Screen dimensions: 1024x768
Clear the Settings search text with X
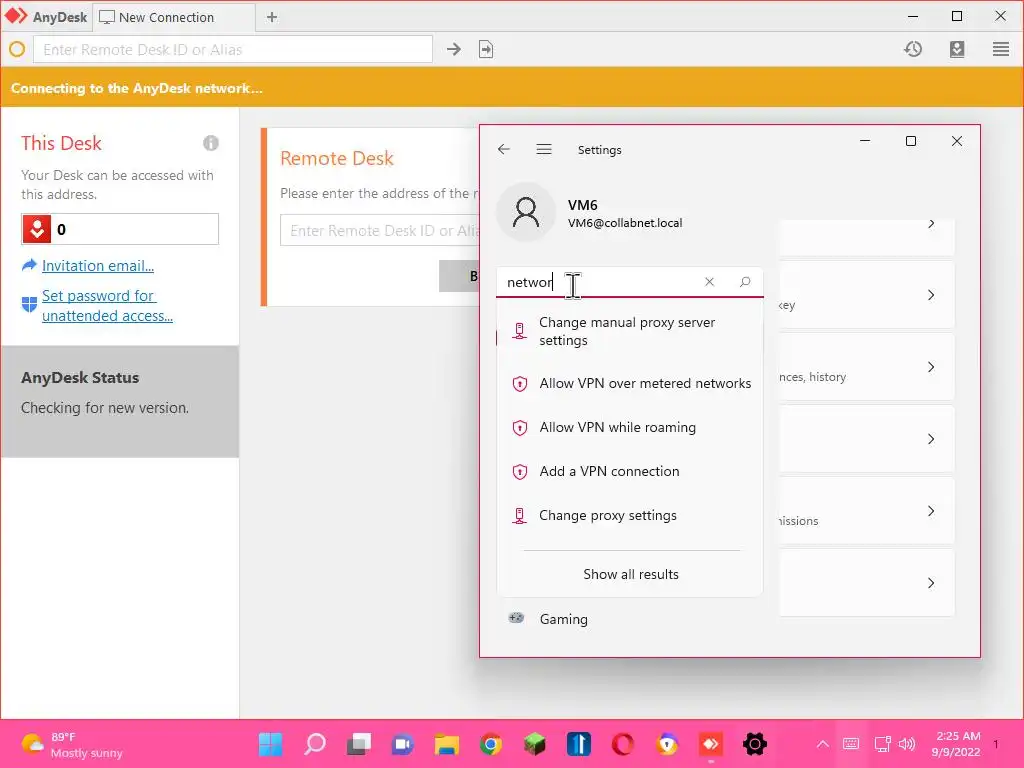click(709, 282)
